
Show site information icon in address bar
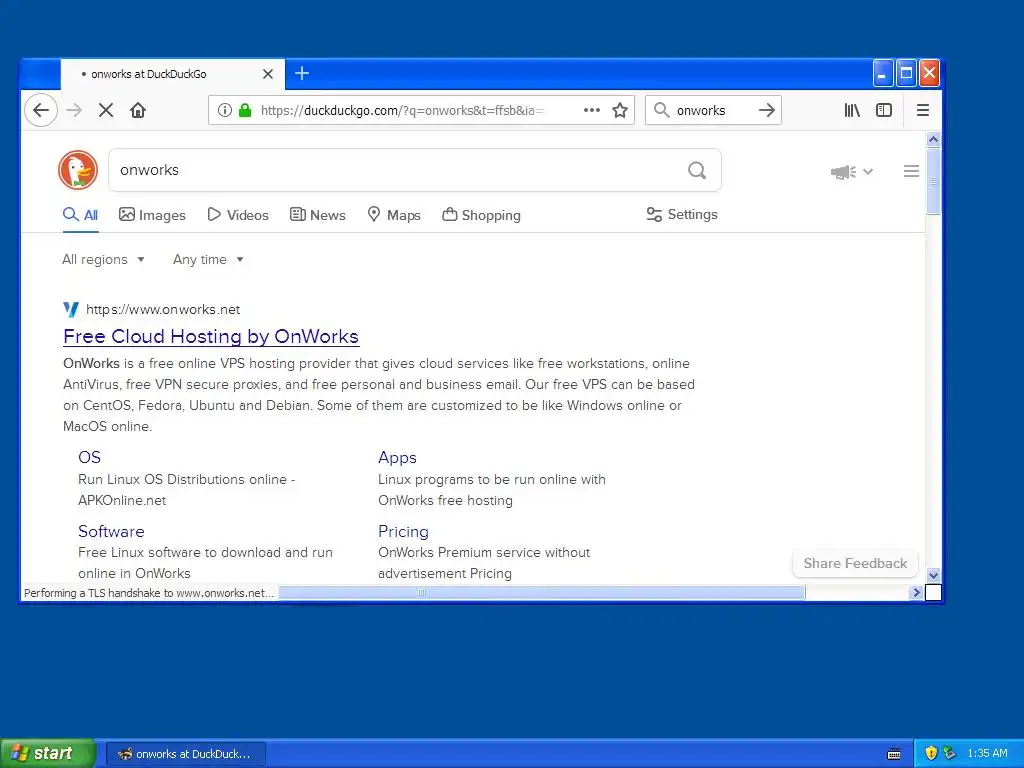pyautogui.click(x=225, y=110)
